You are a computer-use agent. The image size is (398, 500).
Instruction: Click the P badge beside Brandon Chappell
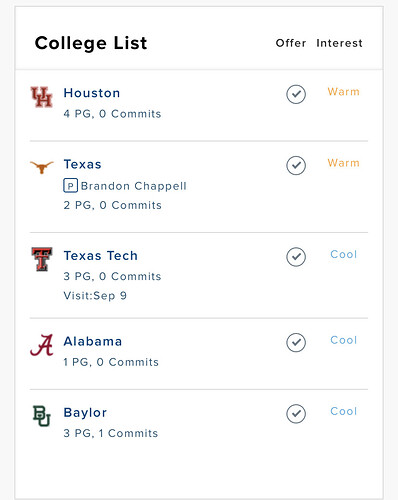70,186
